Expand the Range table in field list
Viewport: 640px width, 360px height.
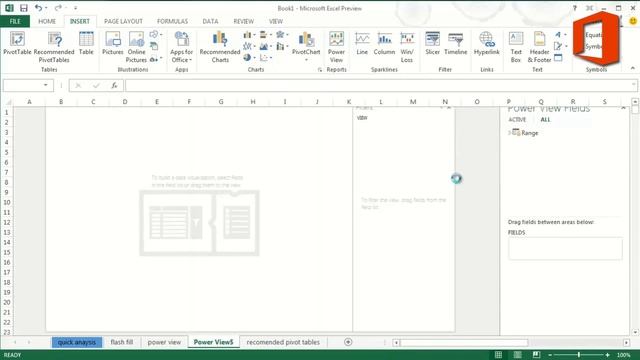pyautogui.click(x=510, y=133)
